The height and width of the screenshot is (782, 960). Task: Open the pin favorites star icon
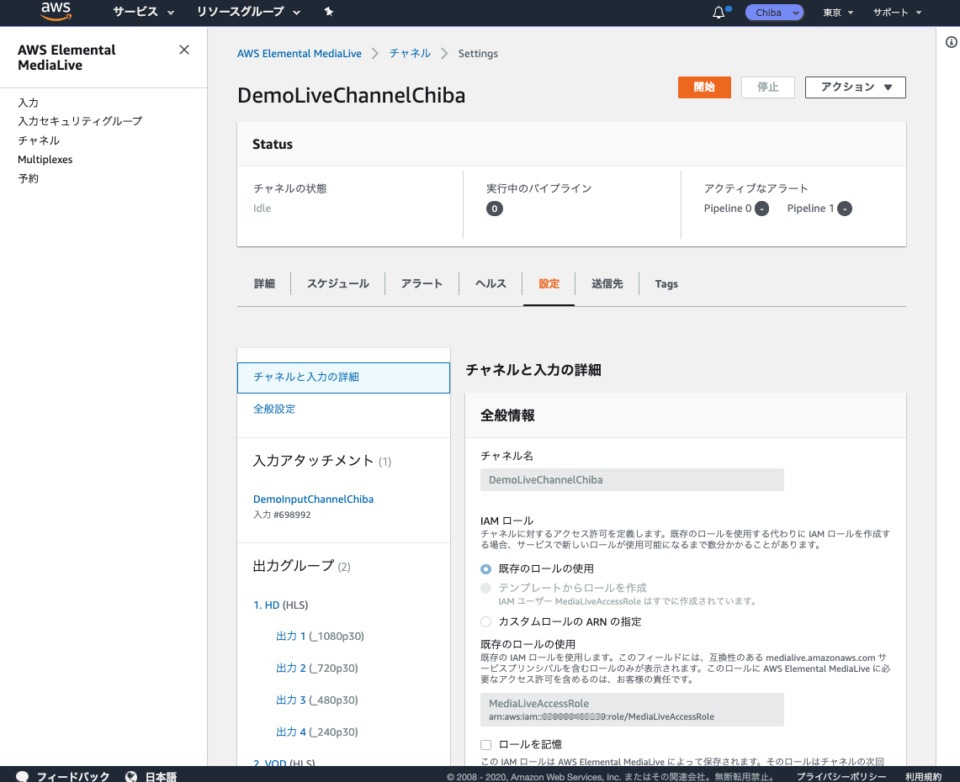point(329,12)
